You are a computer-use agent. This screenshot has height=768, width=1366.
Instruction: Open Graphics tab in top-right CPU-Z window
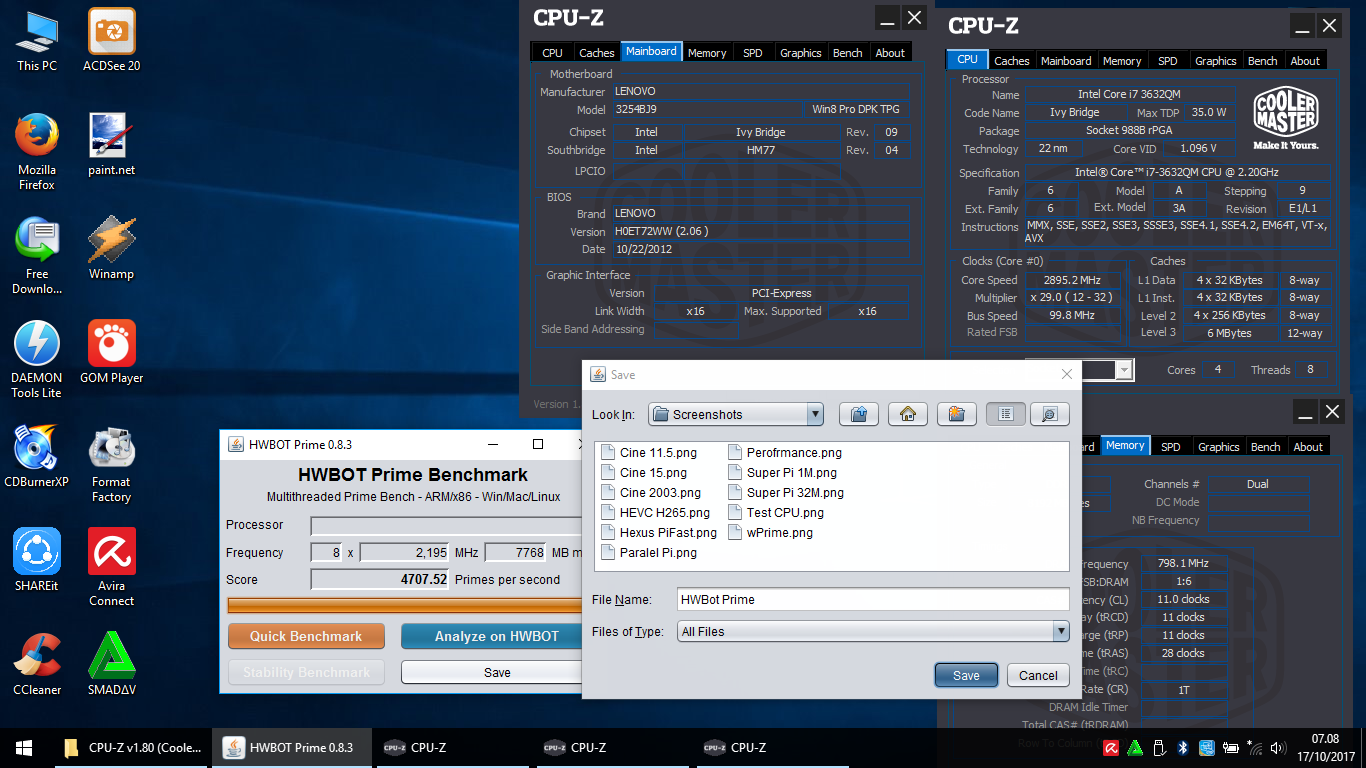pyautogui.click(x=1216, y=61)
